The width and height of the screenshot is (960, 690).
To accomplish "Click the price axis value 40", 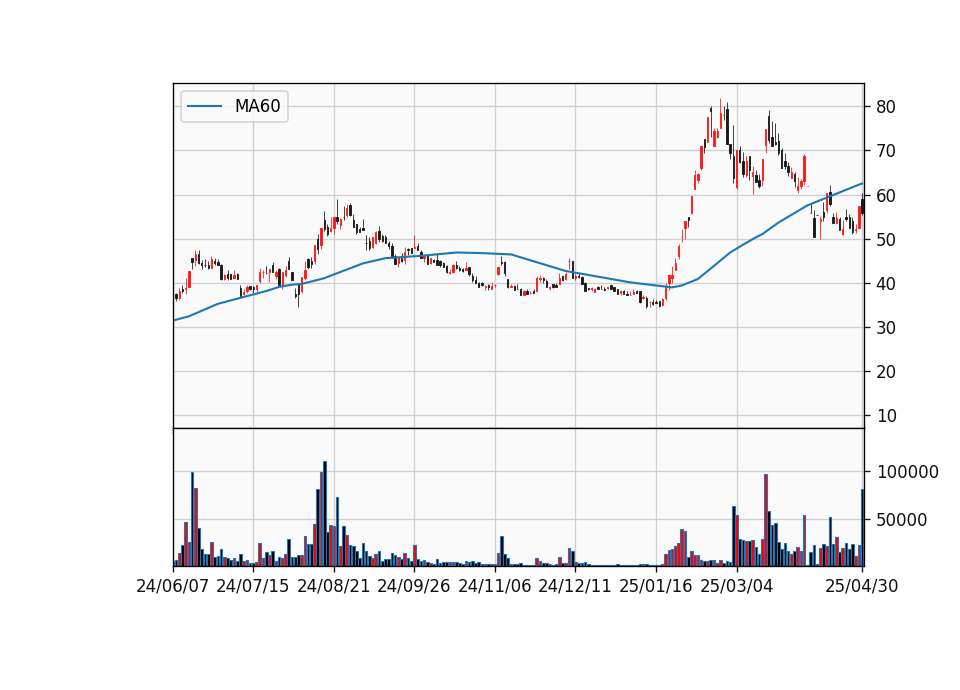I will click(x=886, y=284).
